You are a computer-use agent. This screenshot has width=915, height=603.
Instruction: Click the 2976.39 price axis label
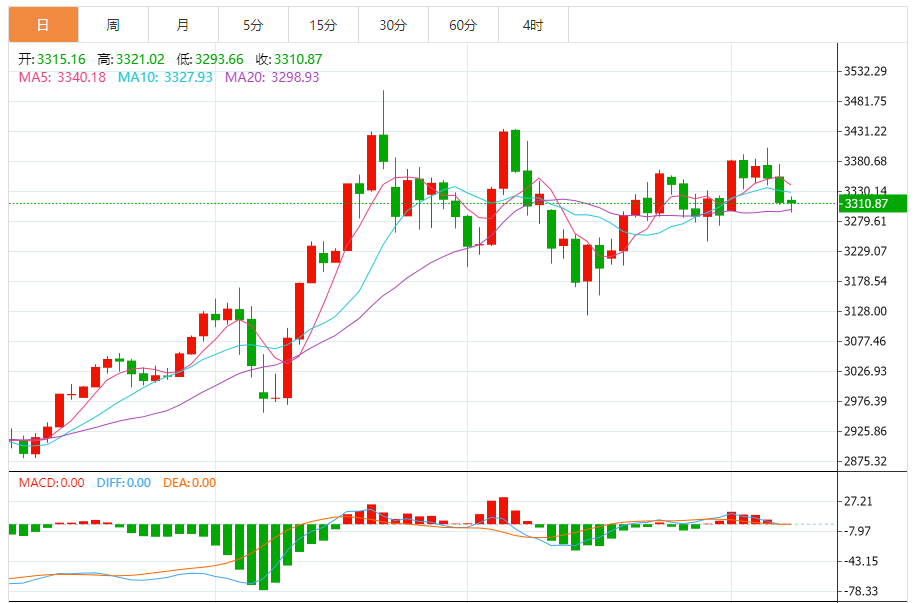865,401
